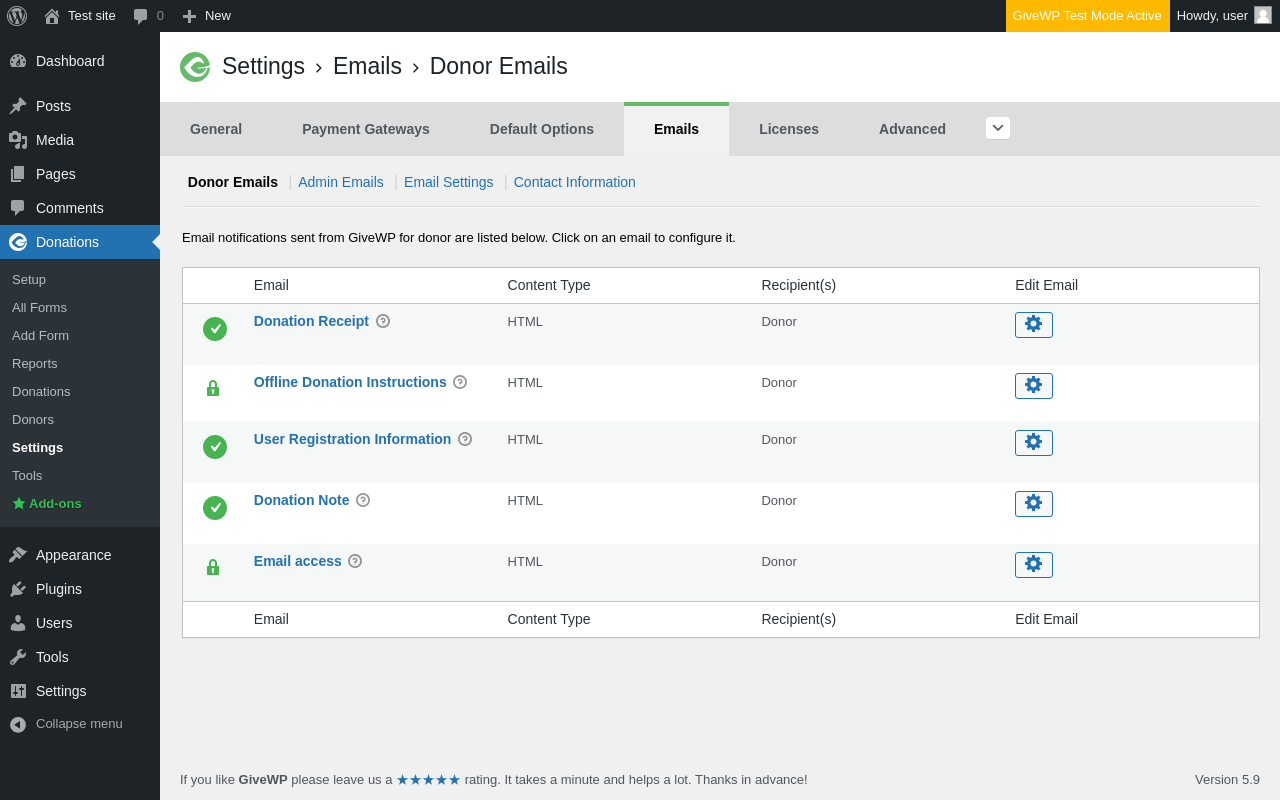
Task: Click the gear icon for Donation Receipt
Action: tap(1033, 325)
